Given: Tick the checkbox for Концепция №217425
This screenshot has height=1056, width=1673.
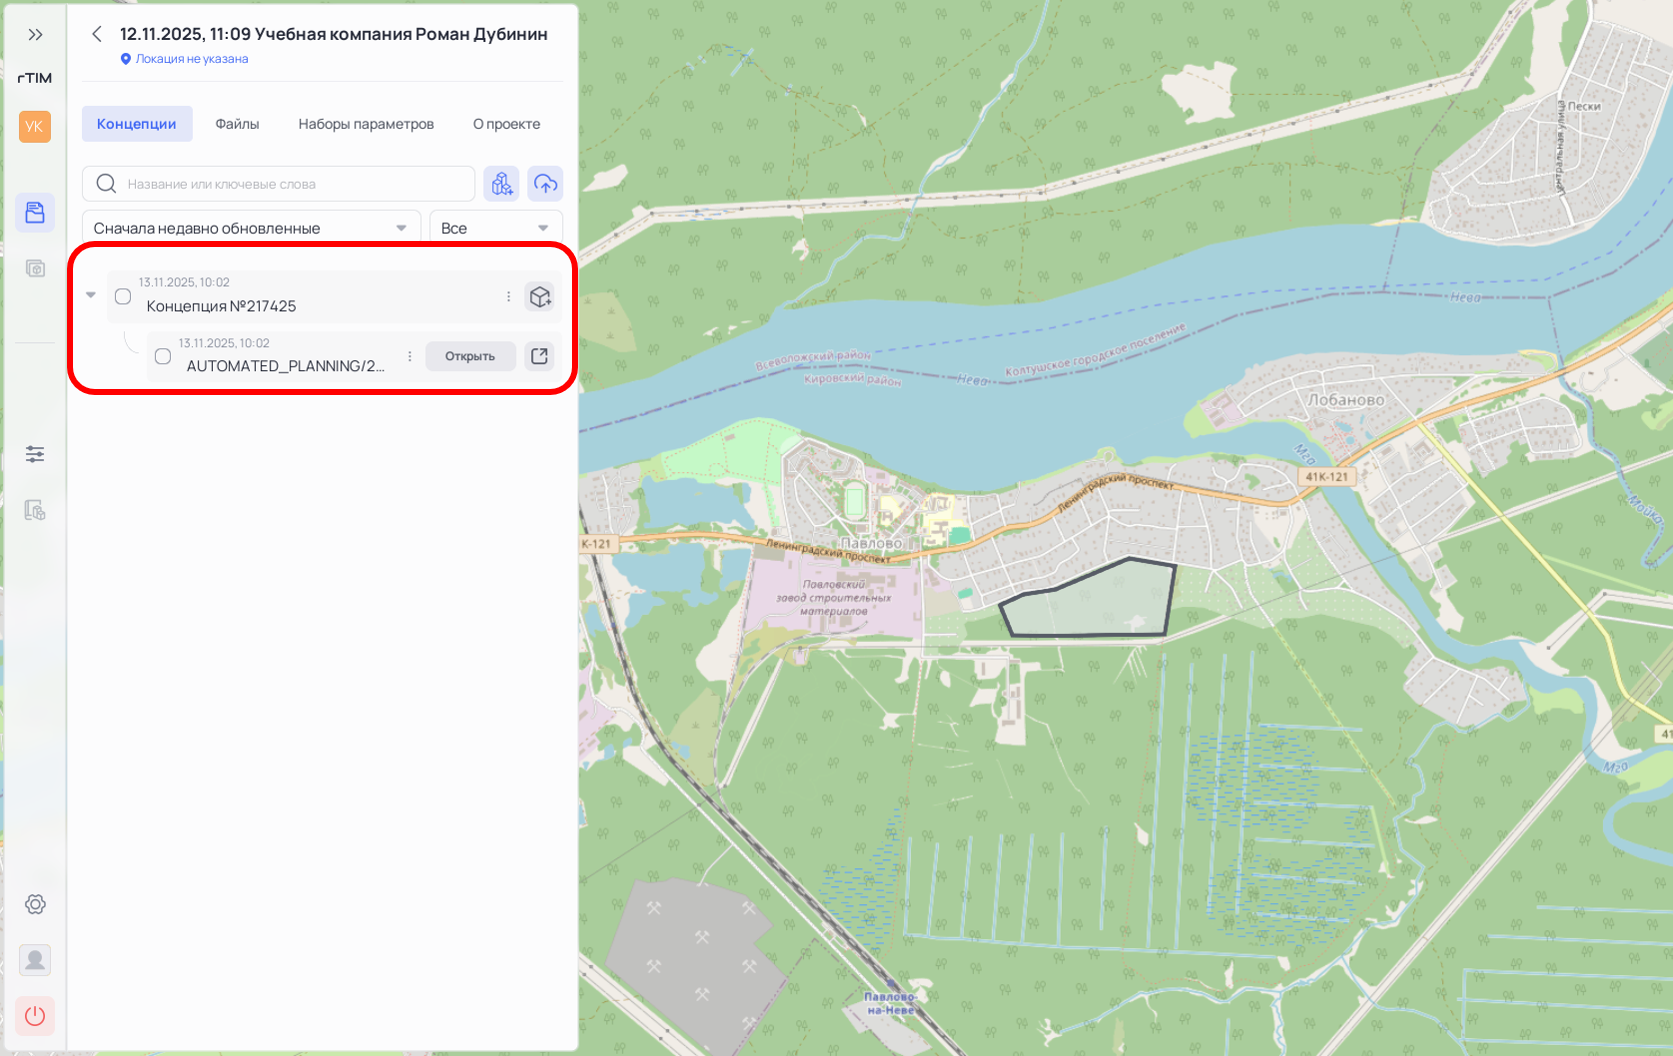Looking at the screenshot, I should tap(123, 297).
